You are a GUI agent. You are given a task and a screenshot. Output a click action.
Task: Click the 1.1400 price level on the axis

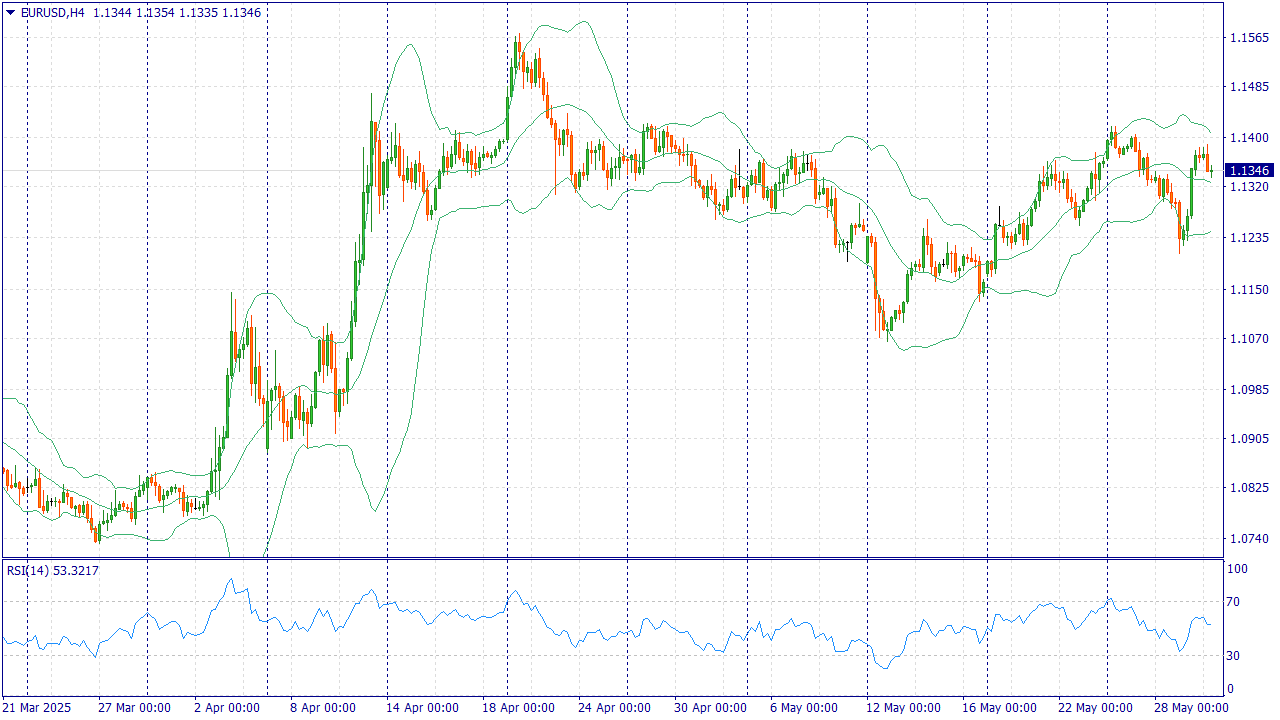1250,137
